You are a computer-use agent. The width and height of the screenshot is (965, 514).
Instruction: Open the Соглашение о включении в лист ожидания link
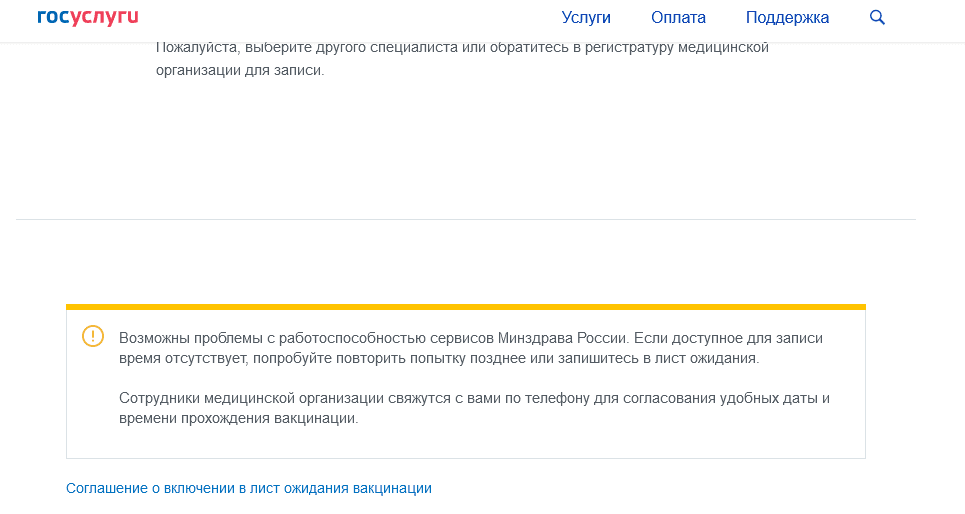(248, 488)
